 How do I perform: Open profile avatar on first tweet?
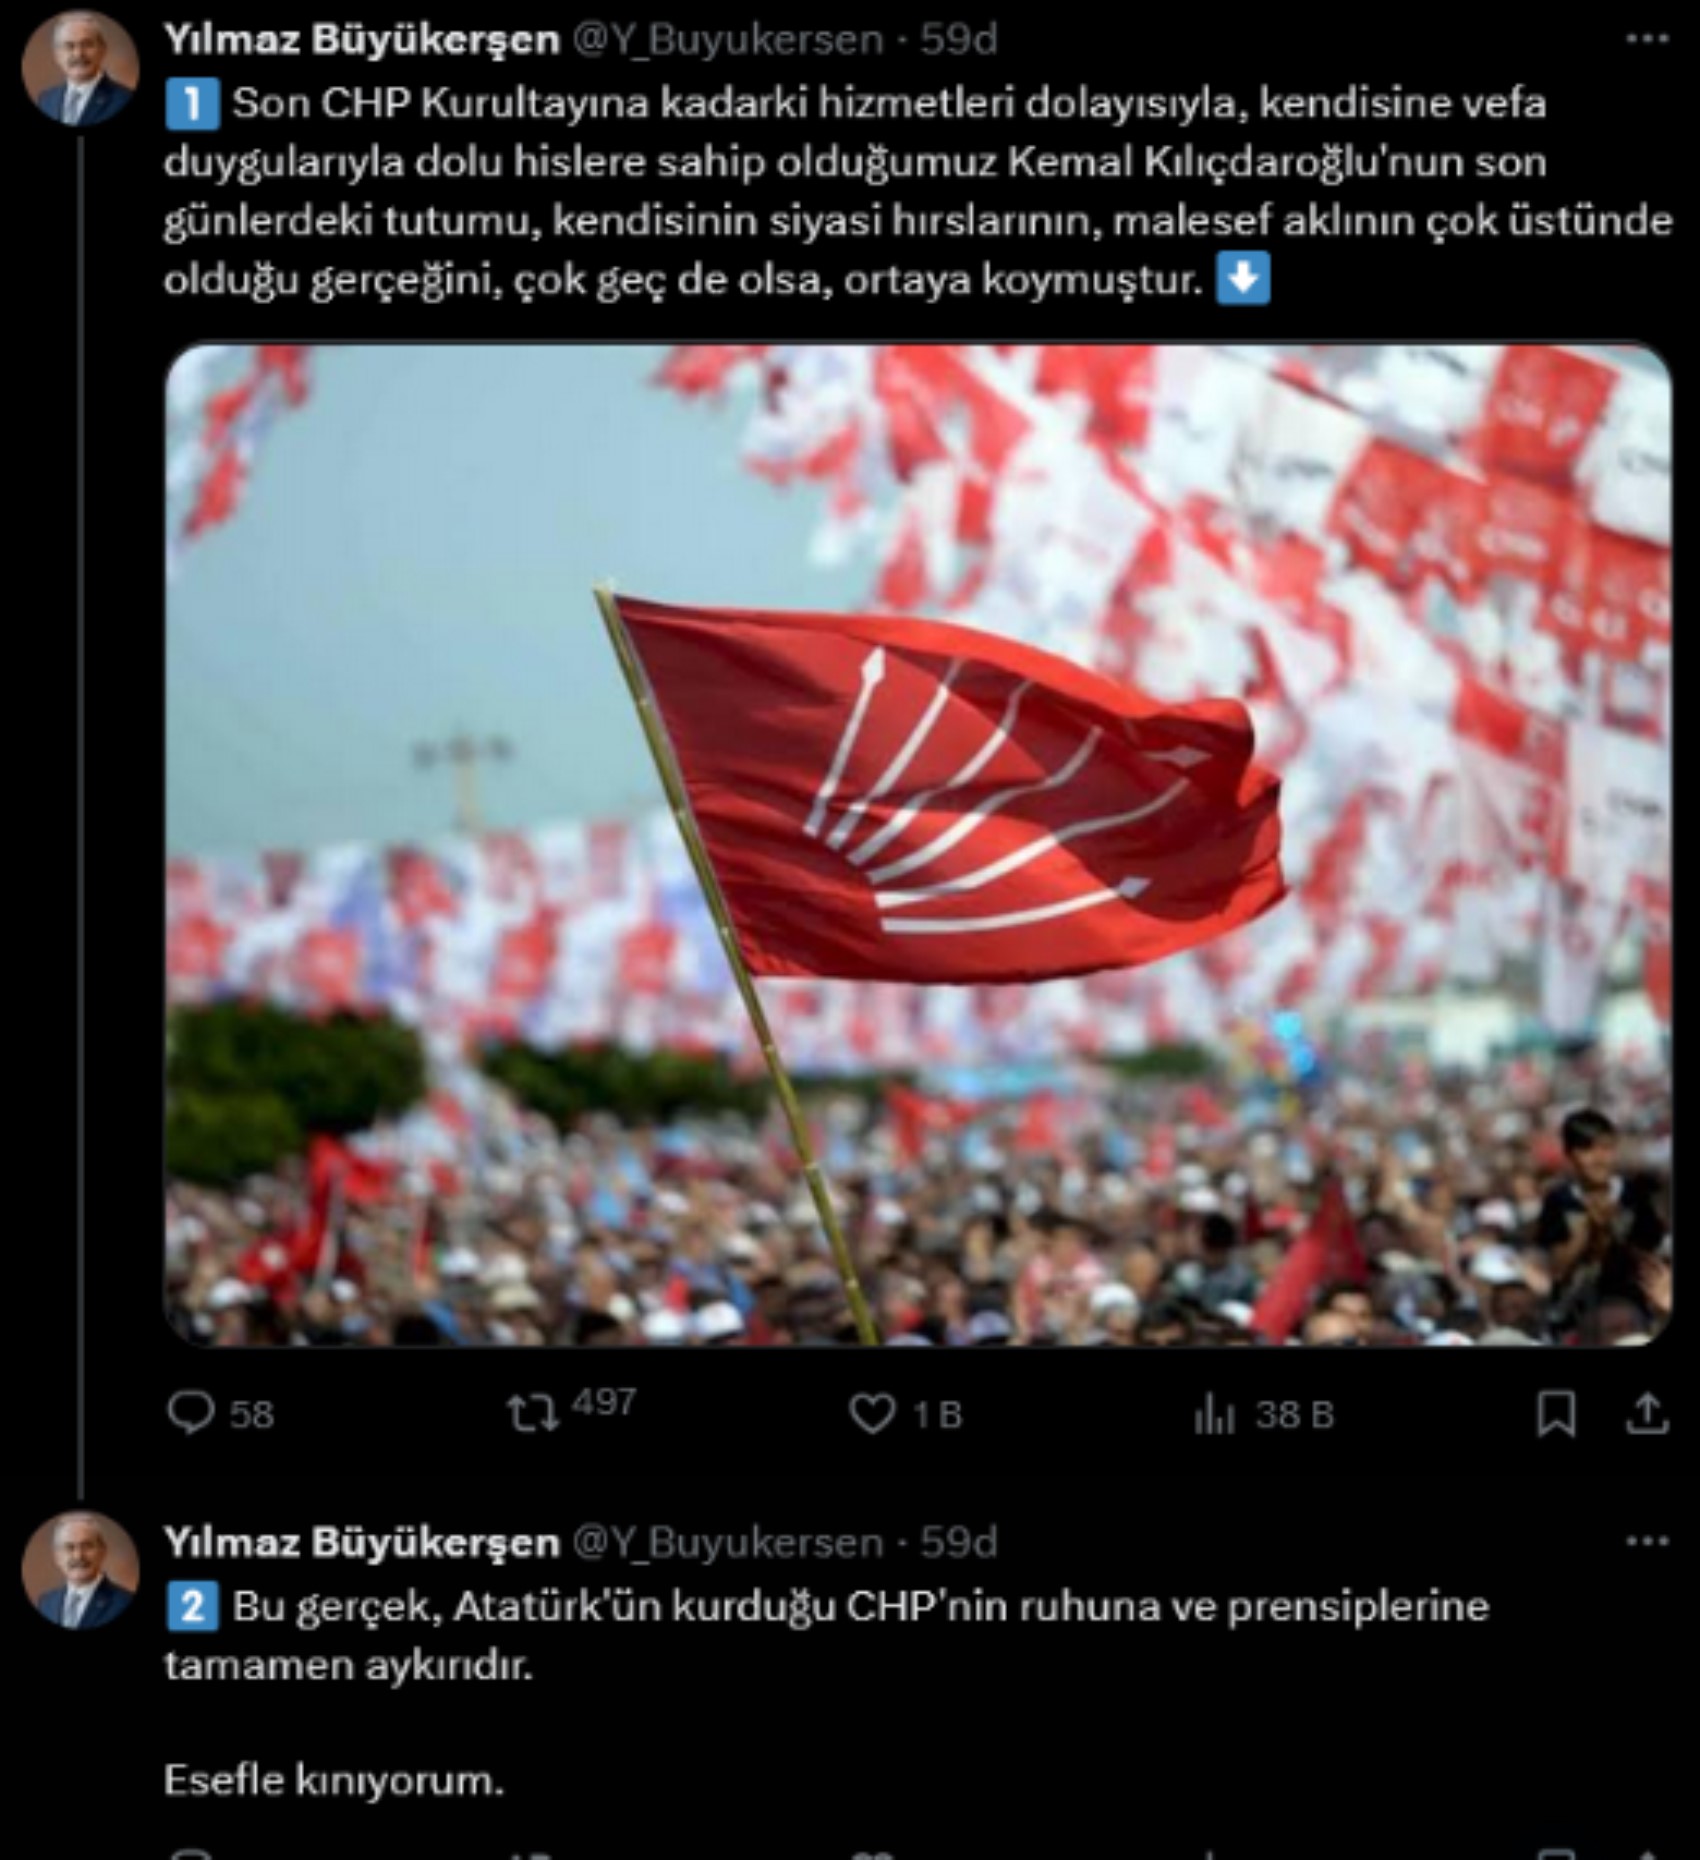80,68
